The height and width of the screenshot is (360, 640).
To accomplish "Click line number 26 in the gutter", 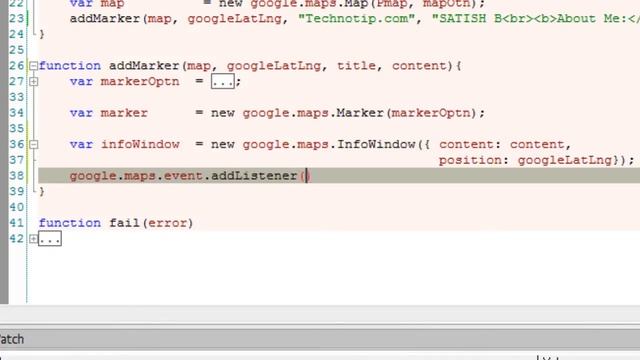I will pos(17,66).
